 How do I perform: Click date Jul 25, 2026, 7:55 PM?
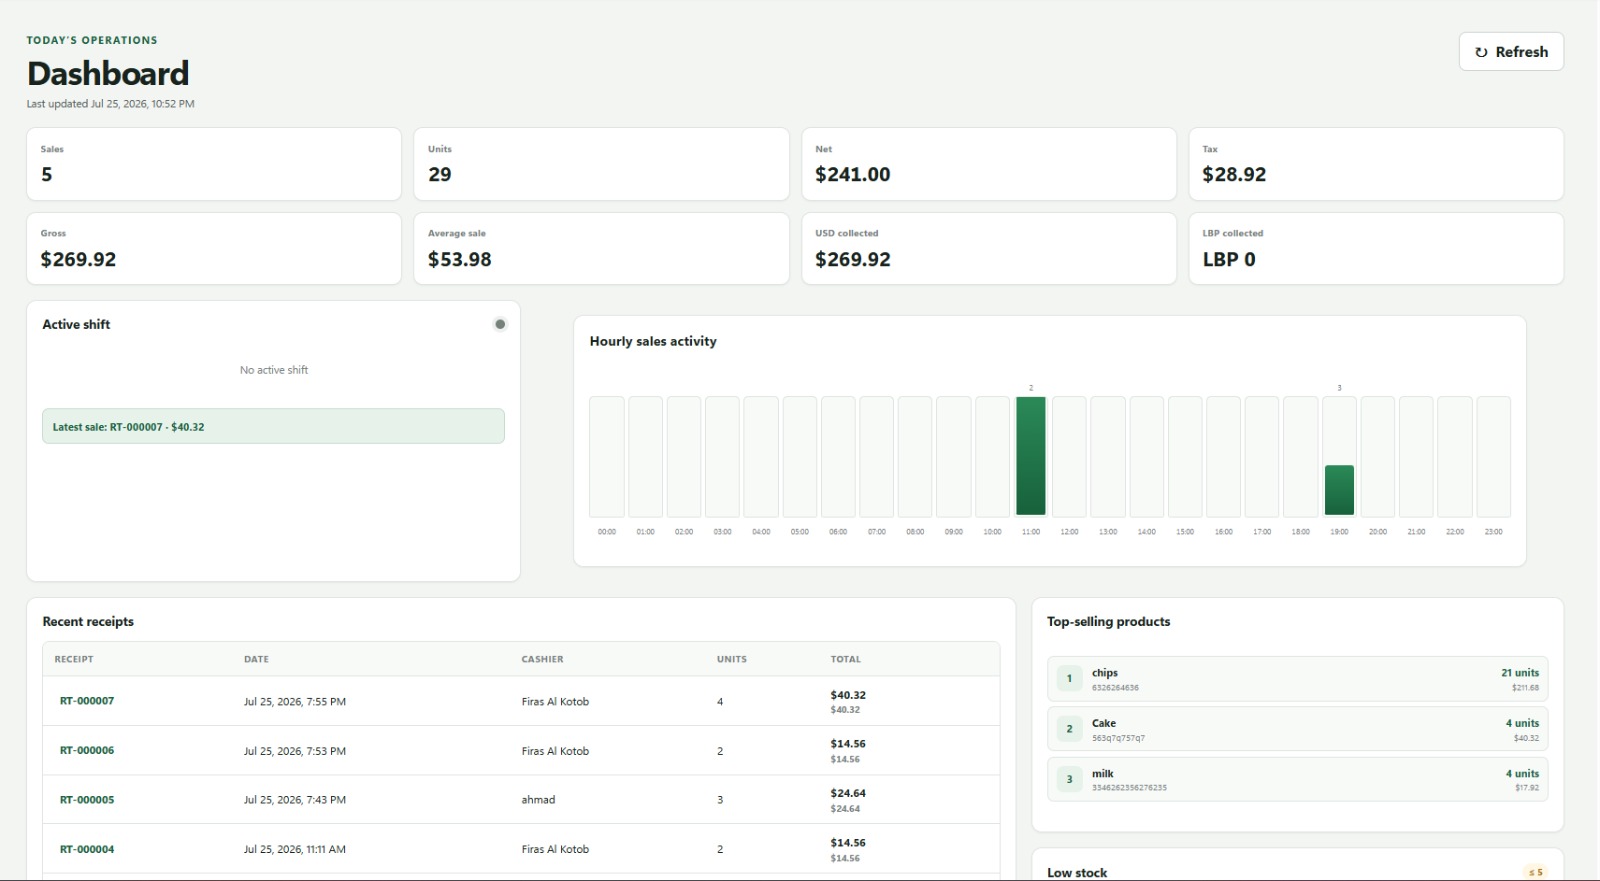click(295, 702)
